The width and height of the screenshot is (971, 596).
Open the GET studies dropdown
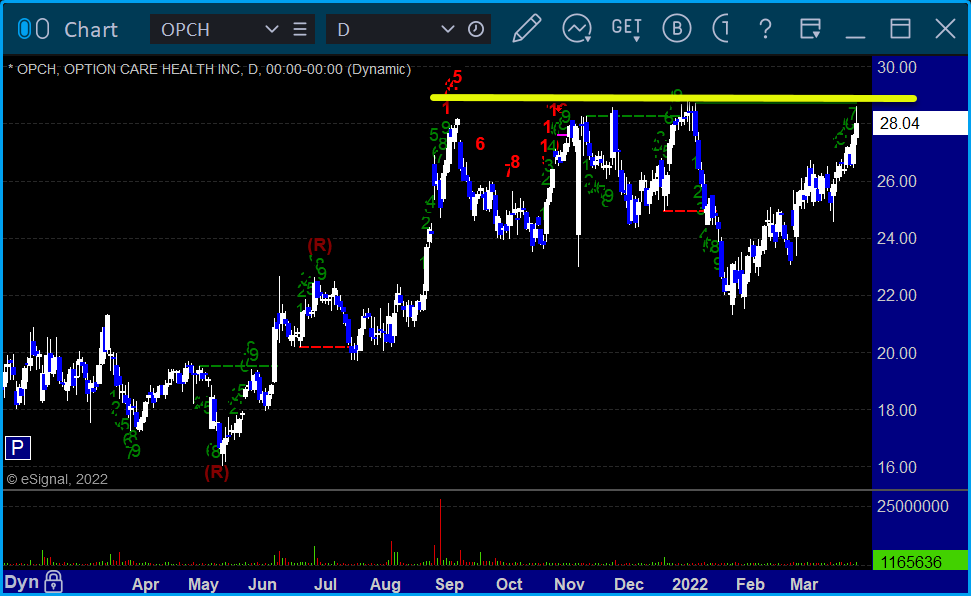[x=627, y=29]
